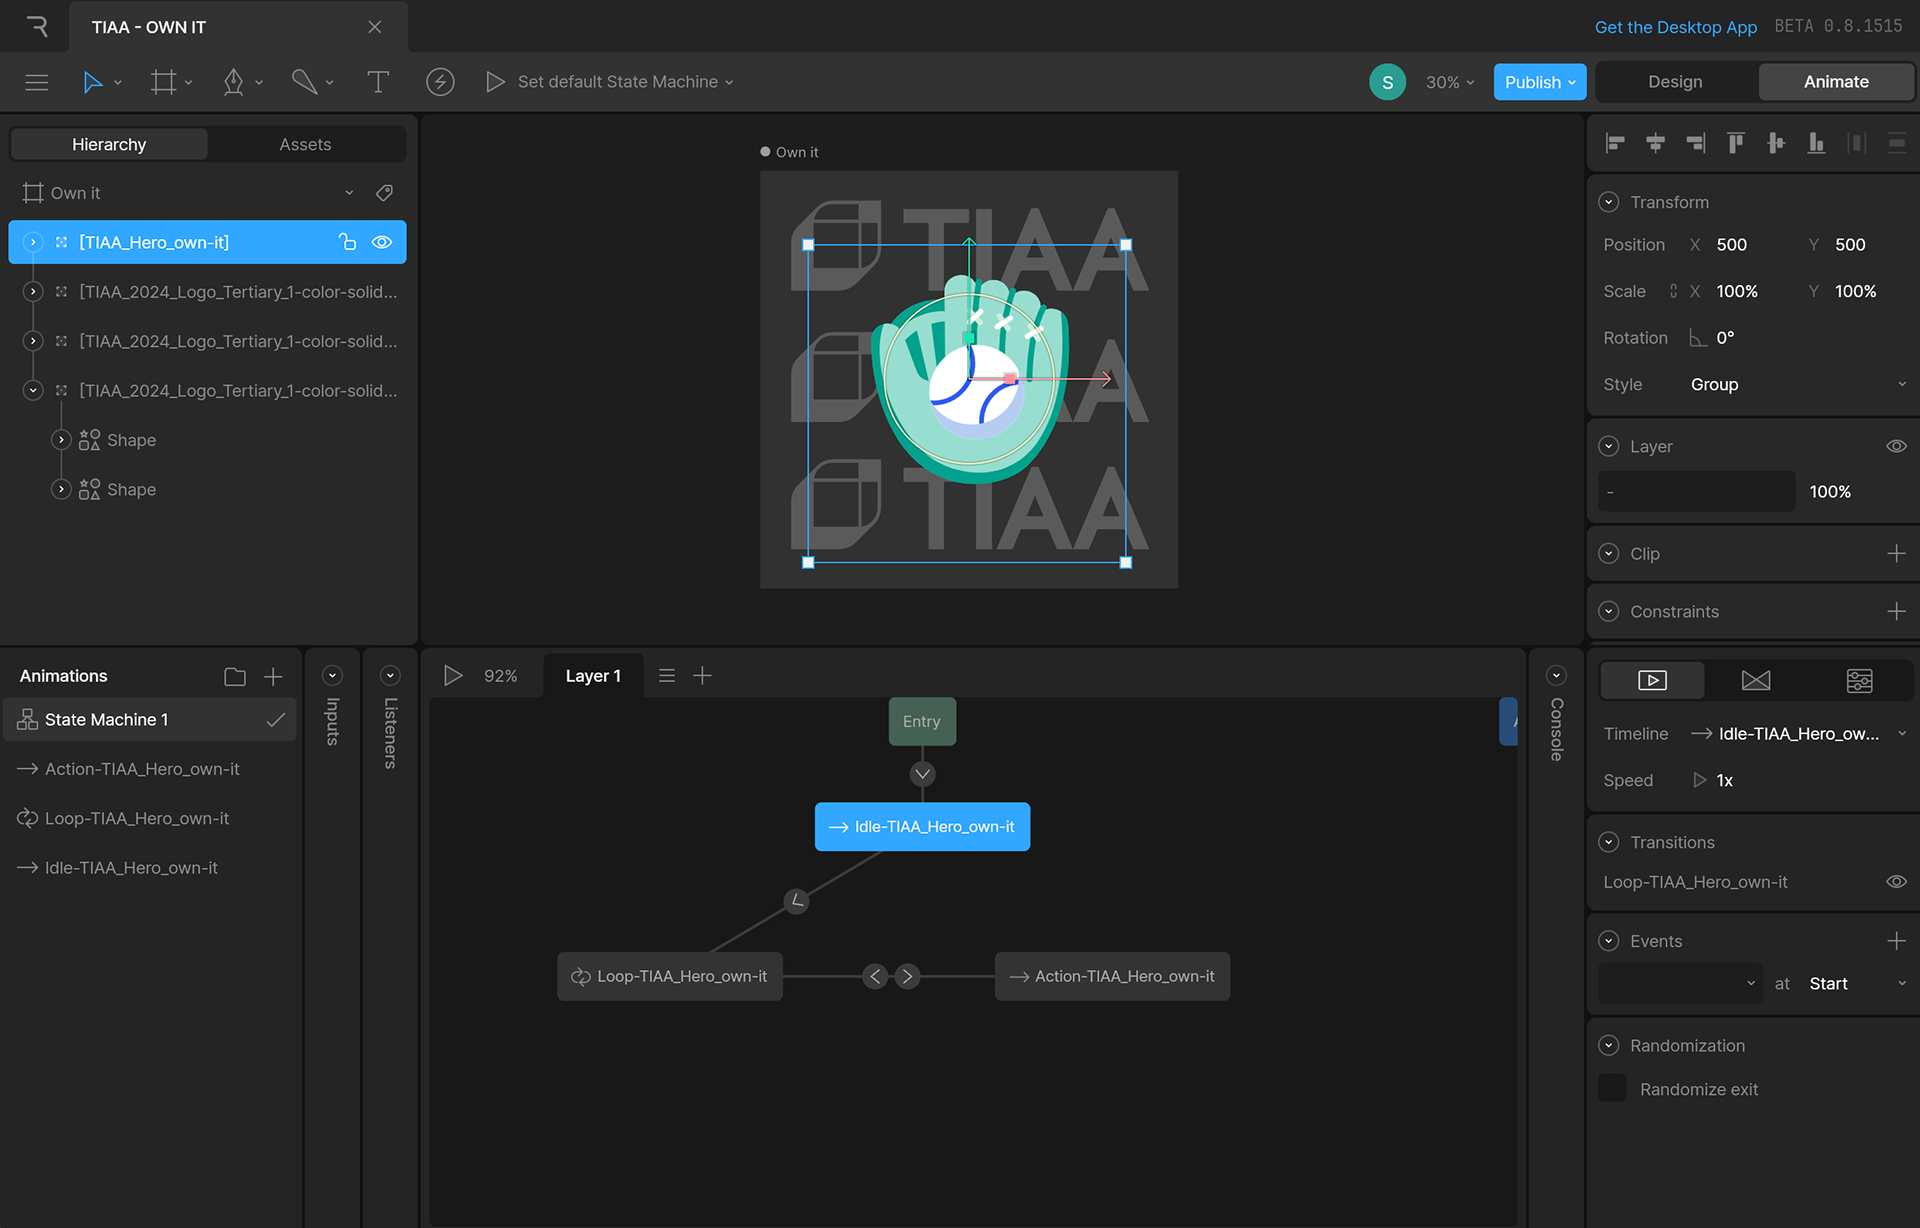Expand the first Shape tree item
This screenshot has width=1920, height=1228.
pyautogui.click(x=61, y=440)
